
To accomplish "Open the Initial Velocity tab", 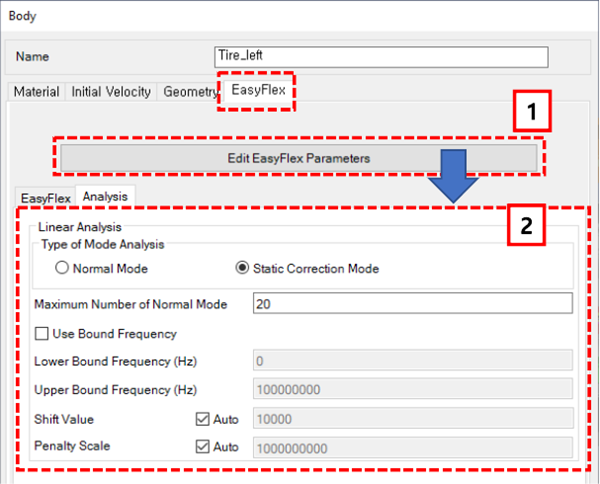I will pyautogui.click(x=111, y=92).
